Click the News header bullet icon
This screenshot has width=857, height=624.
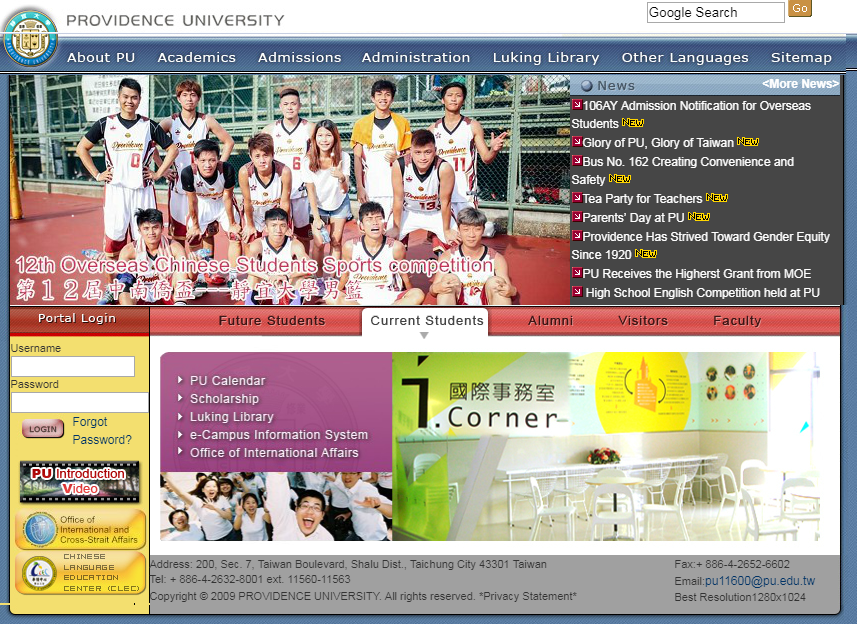click(x=586, y=86)
